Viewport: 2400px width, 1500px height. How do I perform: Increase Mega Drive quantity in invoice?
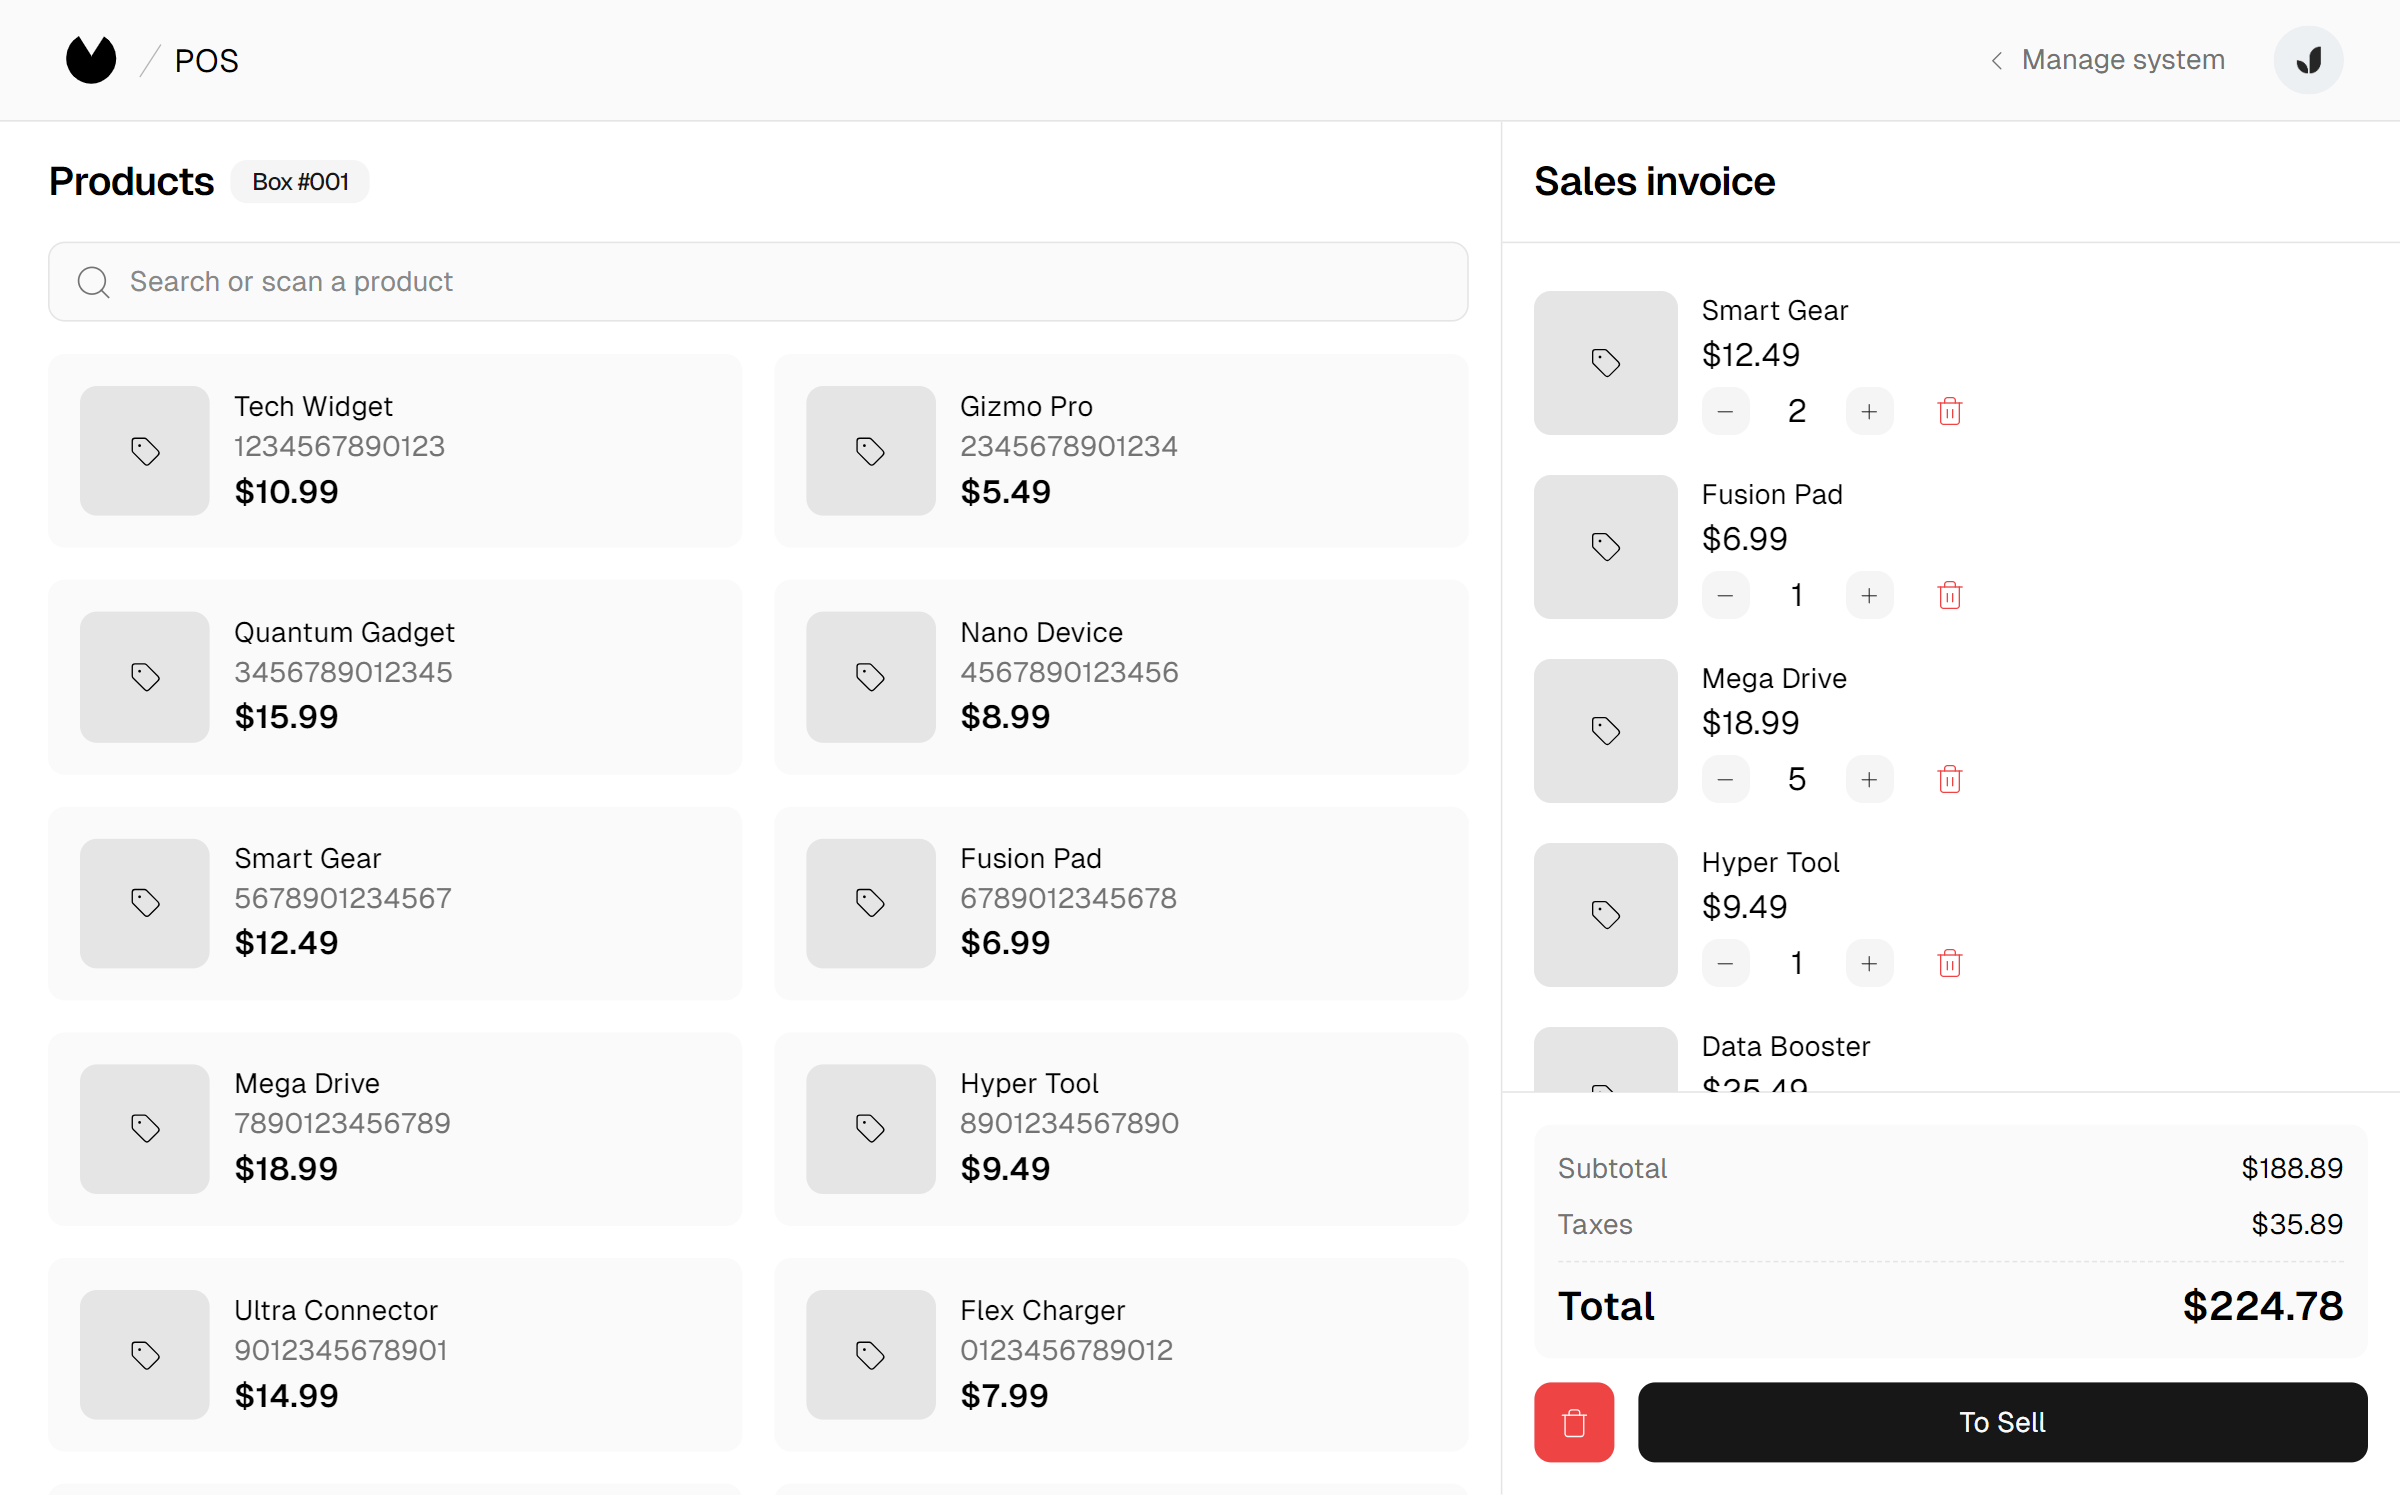pos(1869,779)
